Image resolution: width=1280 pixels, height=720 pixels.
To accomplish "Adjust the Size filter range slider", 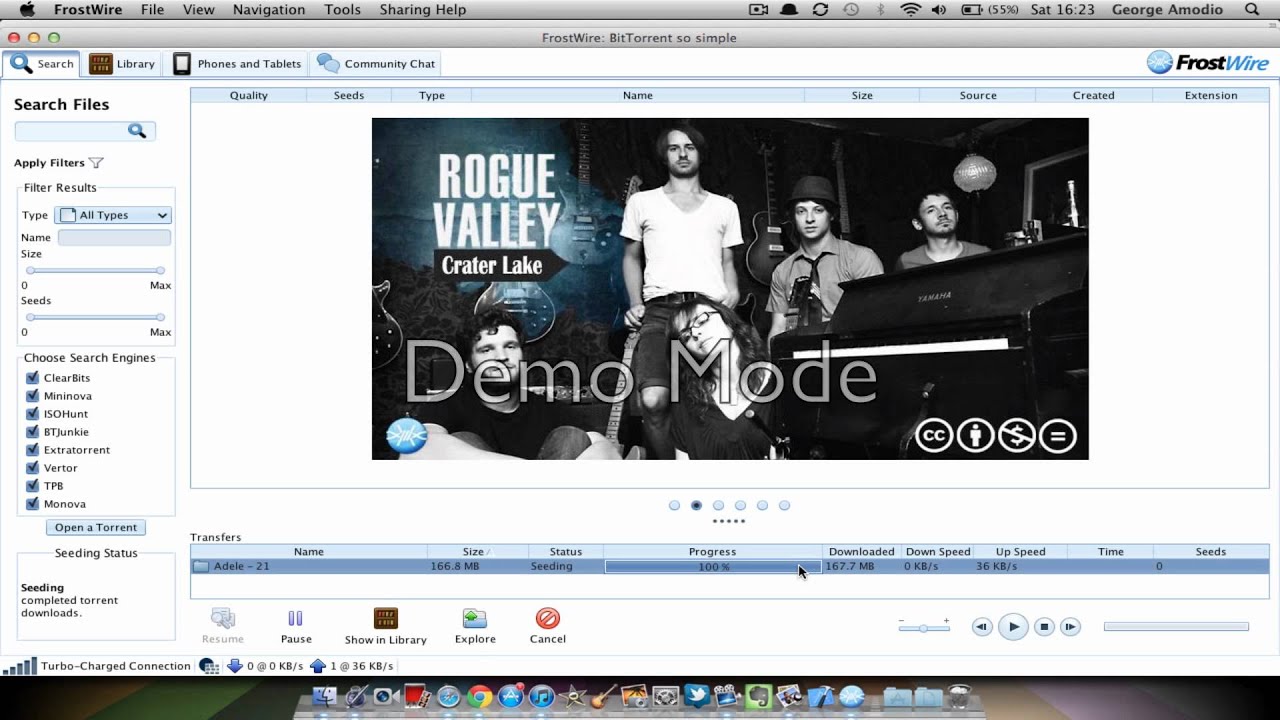I will (x=95, y=271).
